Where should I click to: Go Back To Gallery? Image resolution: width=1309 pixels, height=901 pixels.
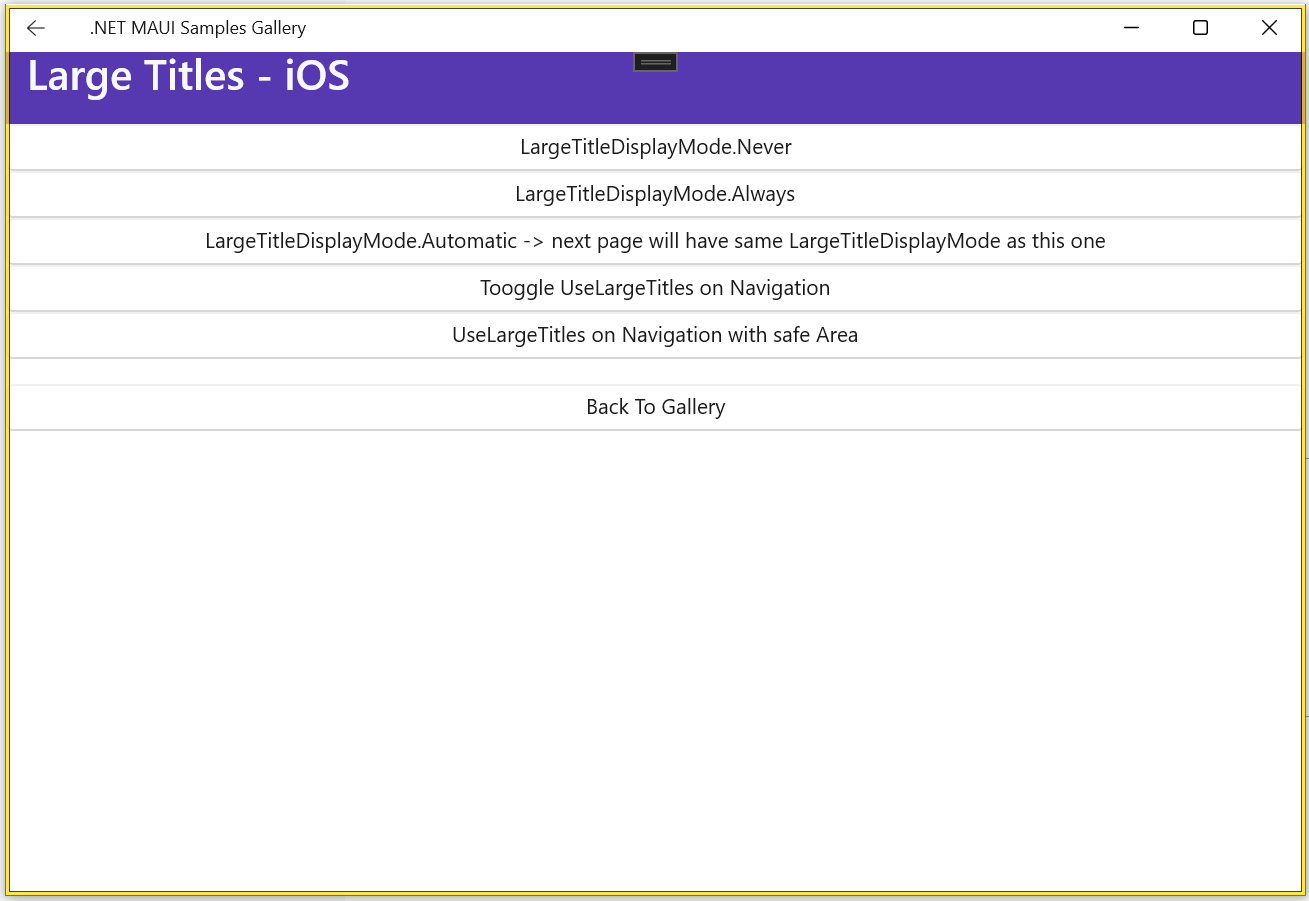[x=655, y=407]
